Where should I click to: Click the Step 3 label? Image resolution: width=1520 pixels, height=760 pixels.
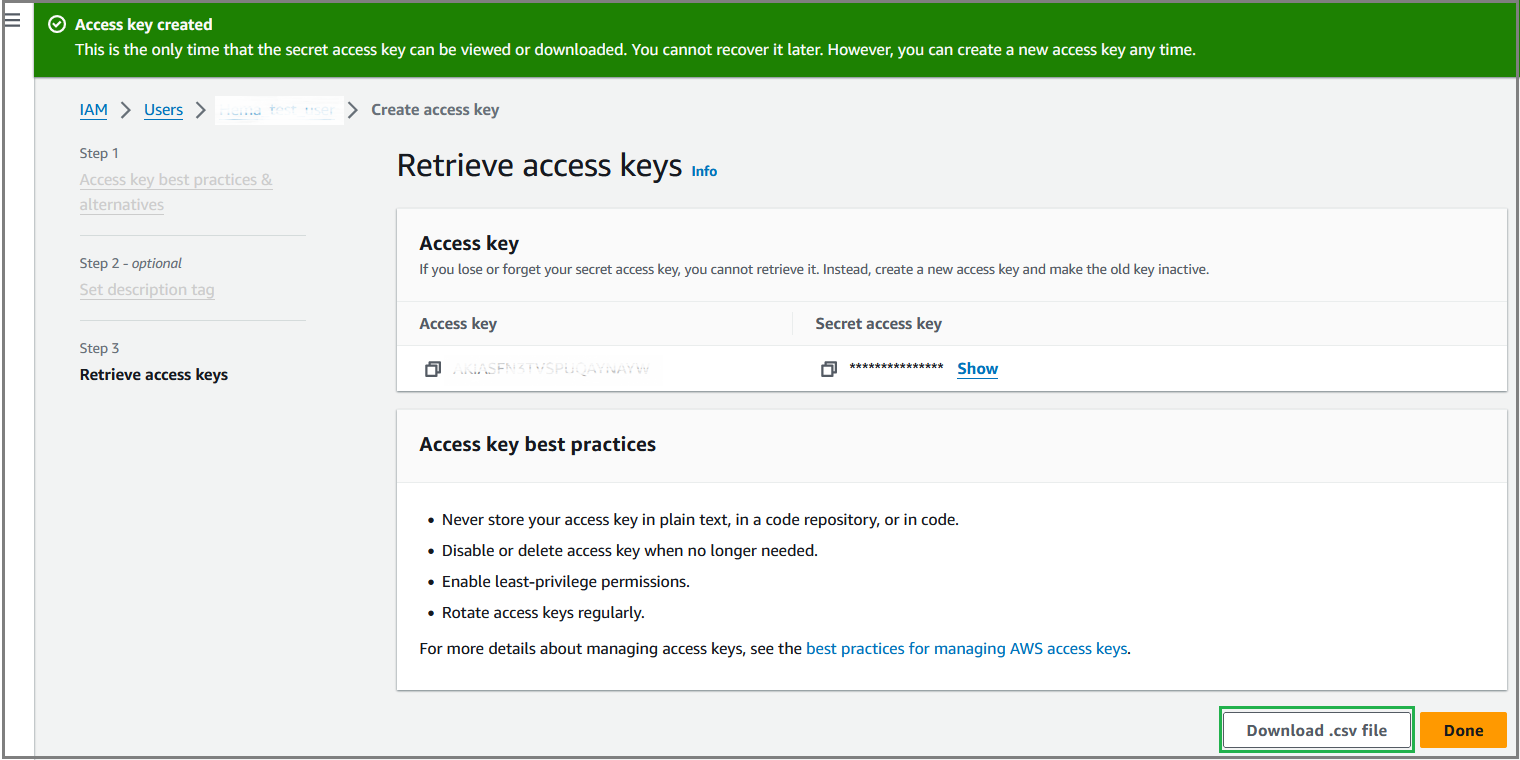99,348
